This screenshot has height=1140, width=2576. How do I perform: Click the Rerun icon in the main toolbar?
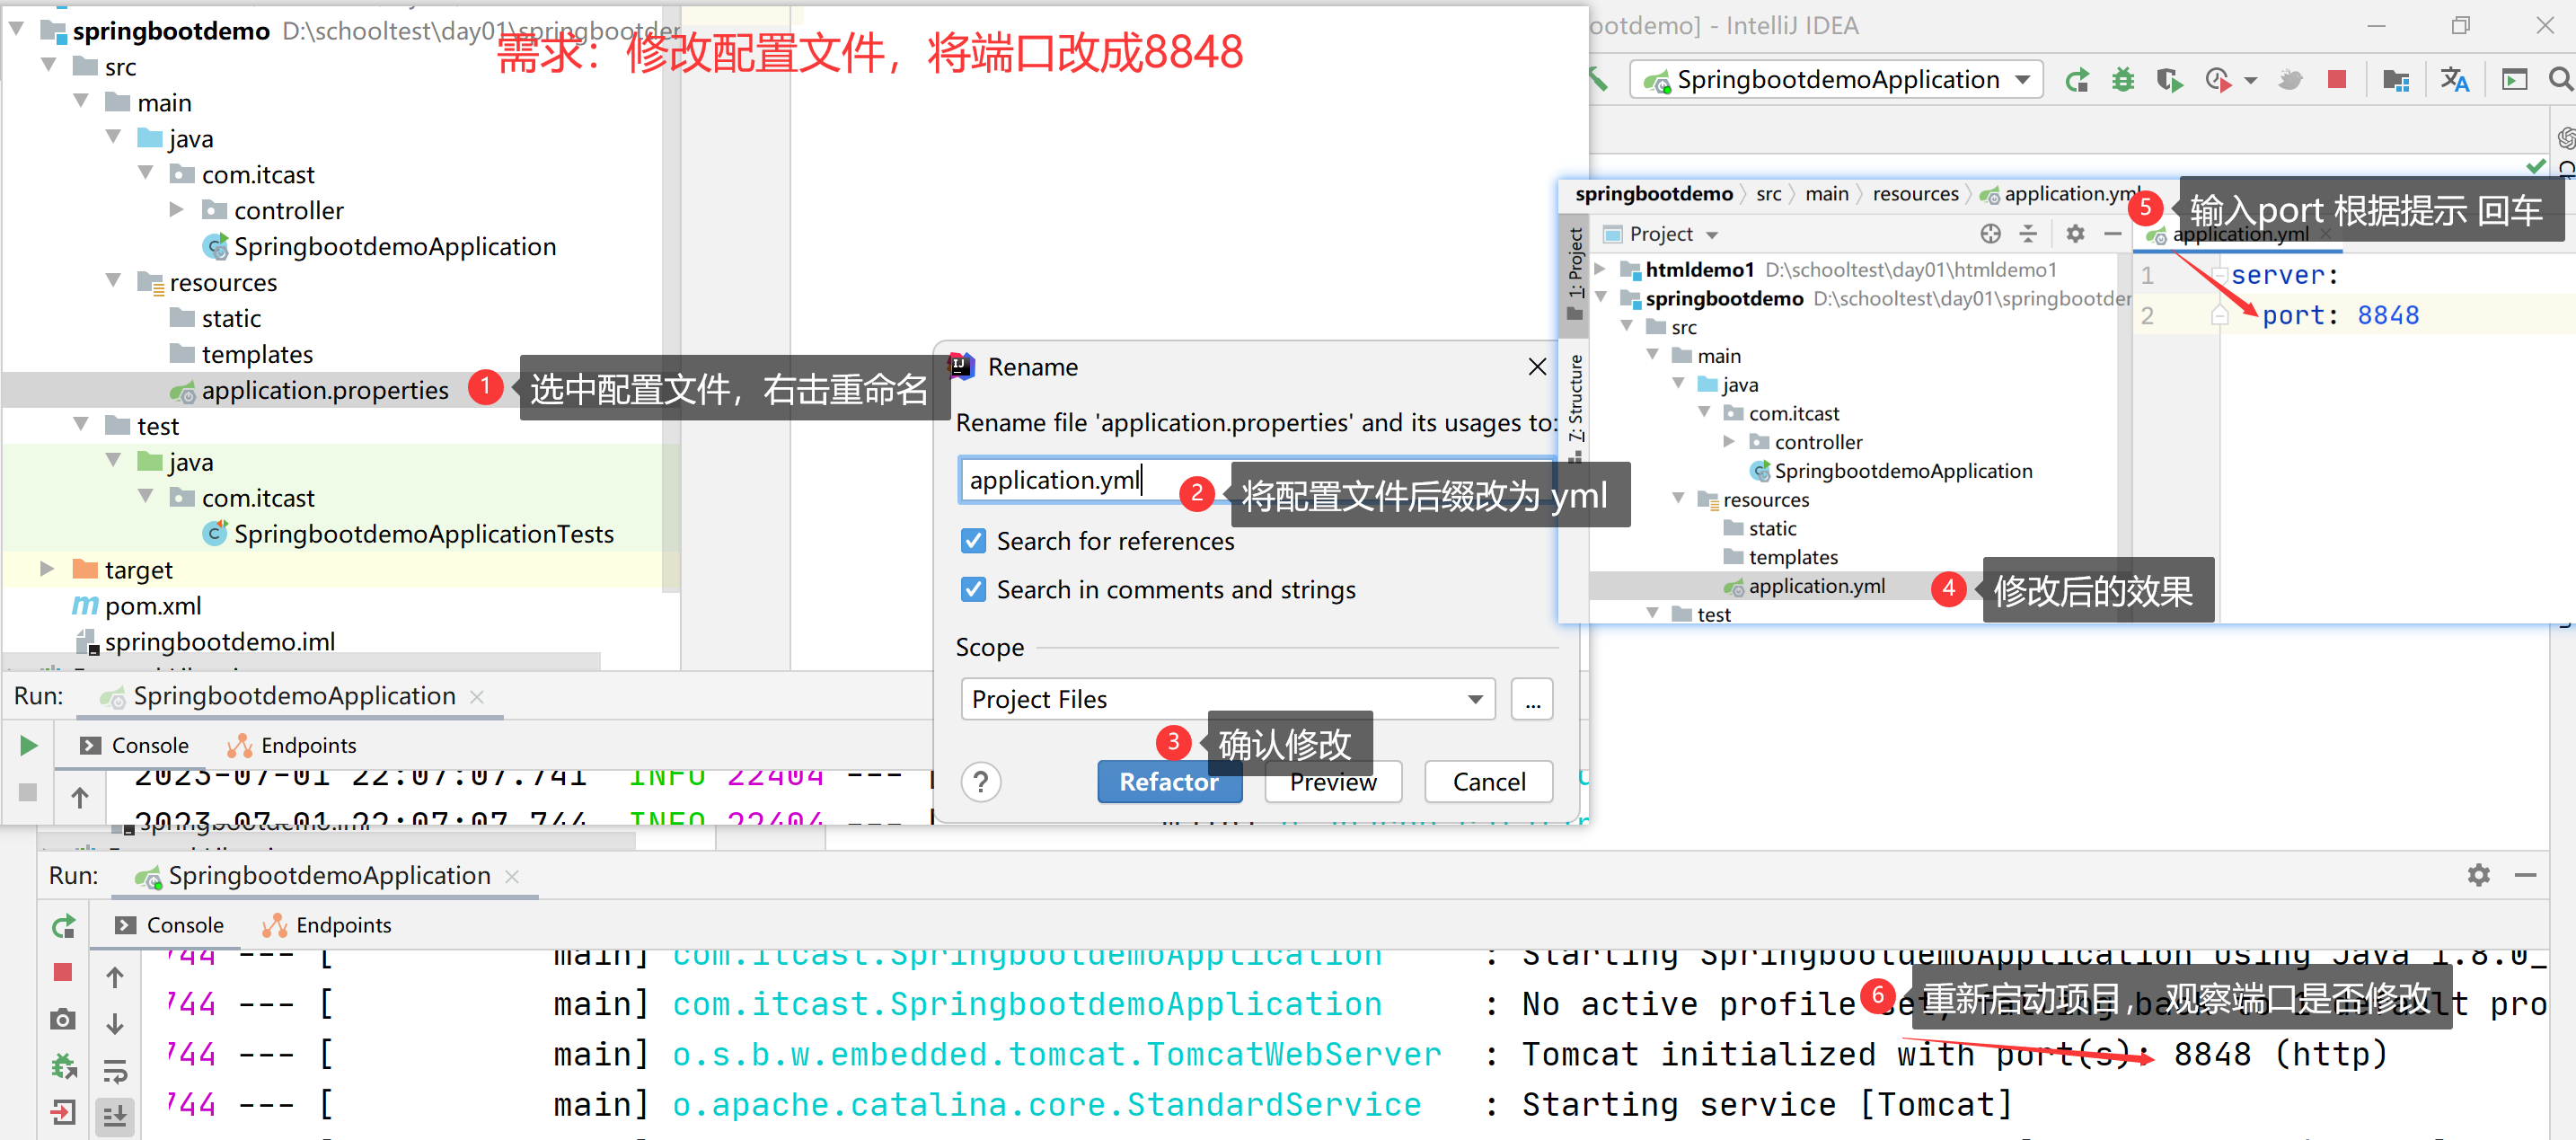(2077, 80)
